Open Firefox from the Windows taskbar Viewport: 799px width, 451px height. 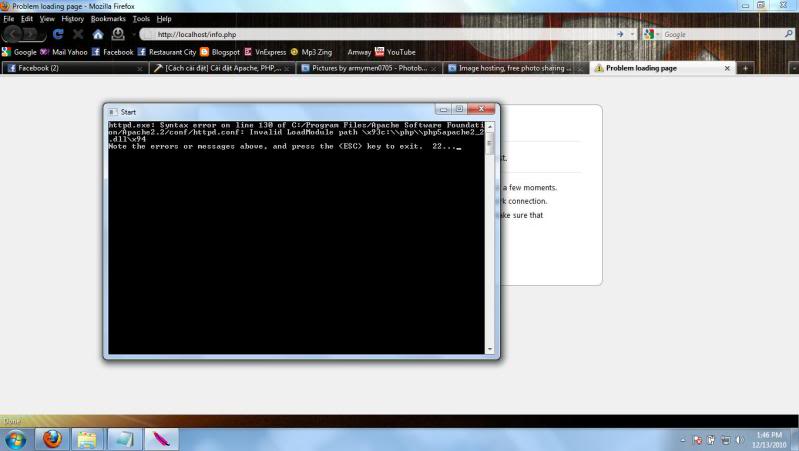pyautogui.click(x=51, y=439)
